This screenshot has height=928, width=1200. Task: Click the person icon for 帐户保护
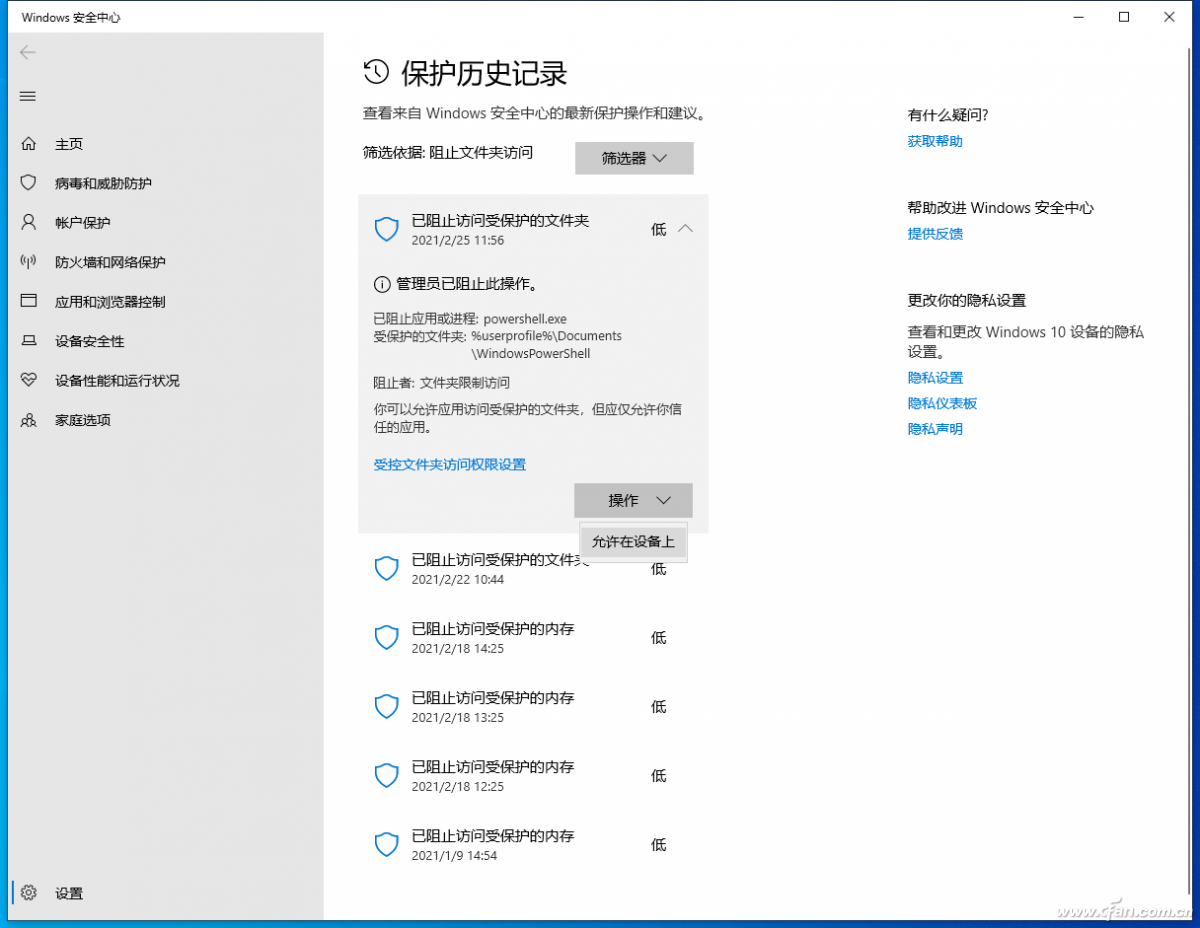coord(29,222)
